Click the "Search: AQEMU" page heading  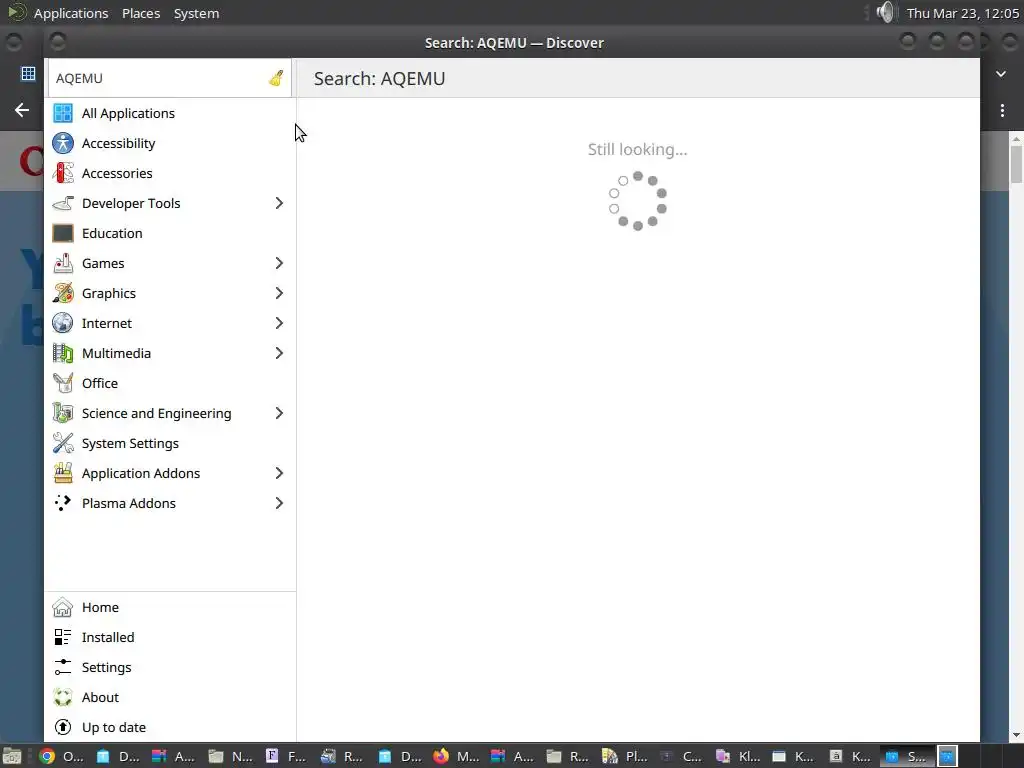pos(379,78)
